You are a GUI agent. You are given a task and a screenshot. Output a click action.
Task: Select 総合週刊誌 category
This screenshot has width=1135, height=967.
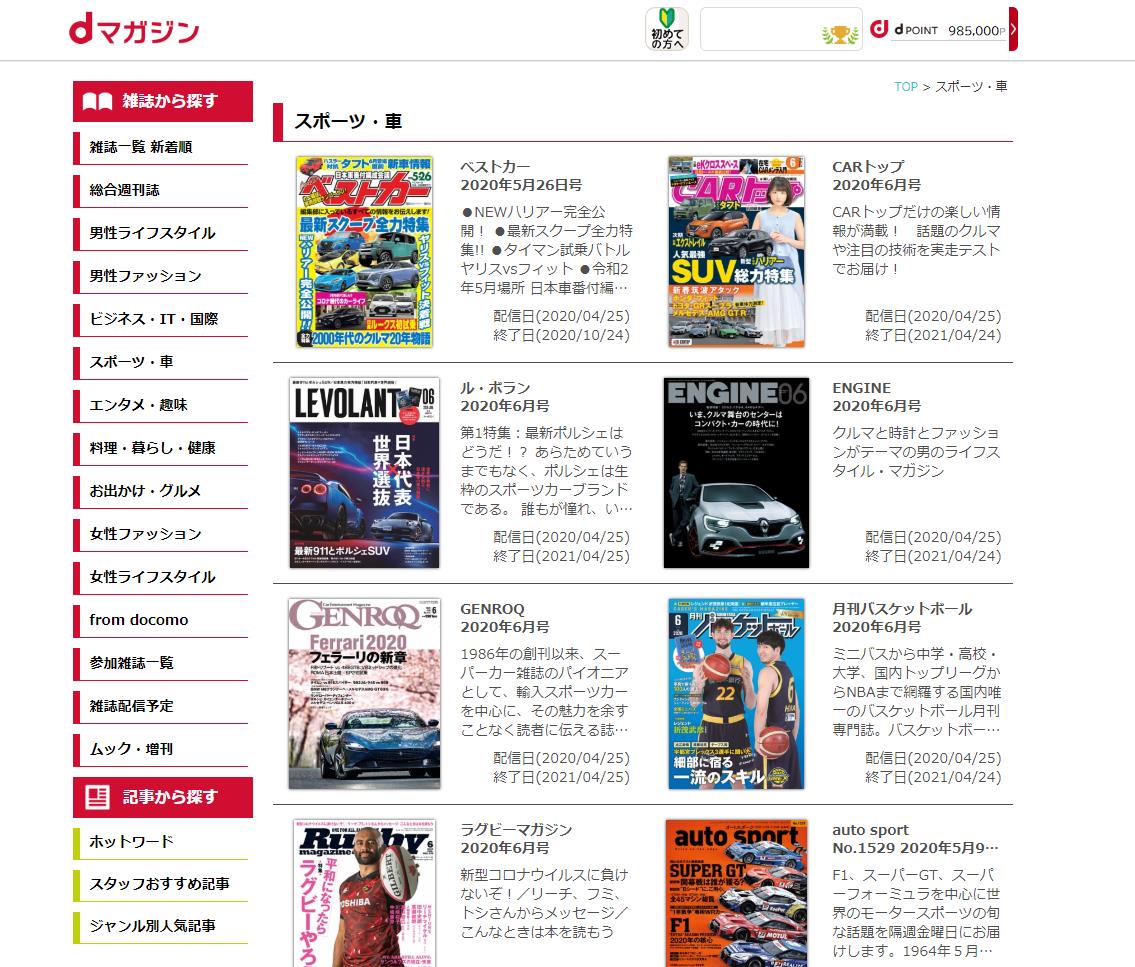(x=161, y=190)
